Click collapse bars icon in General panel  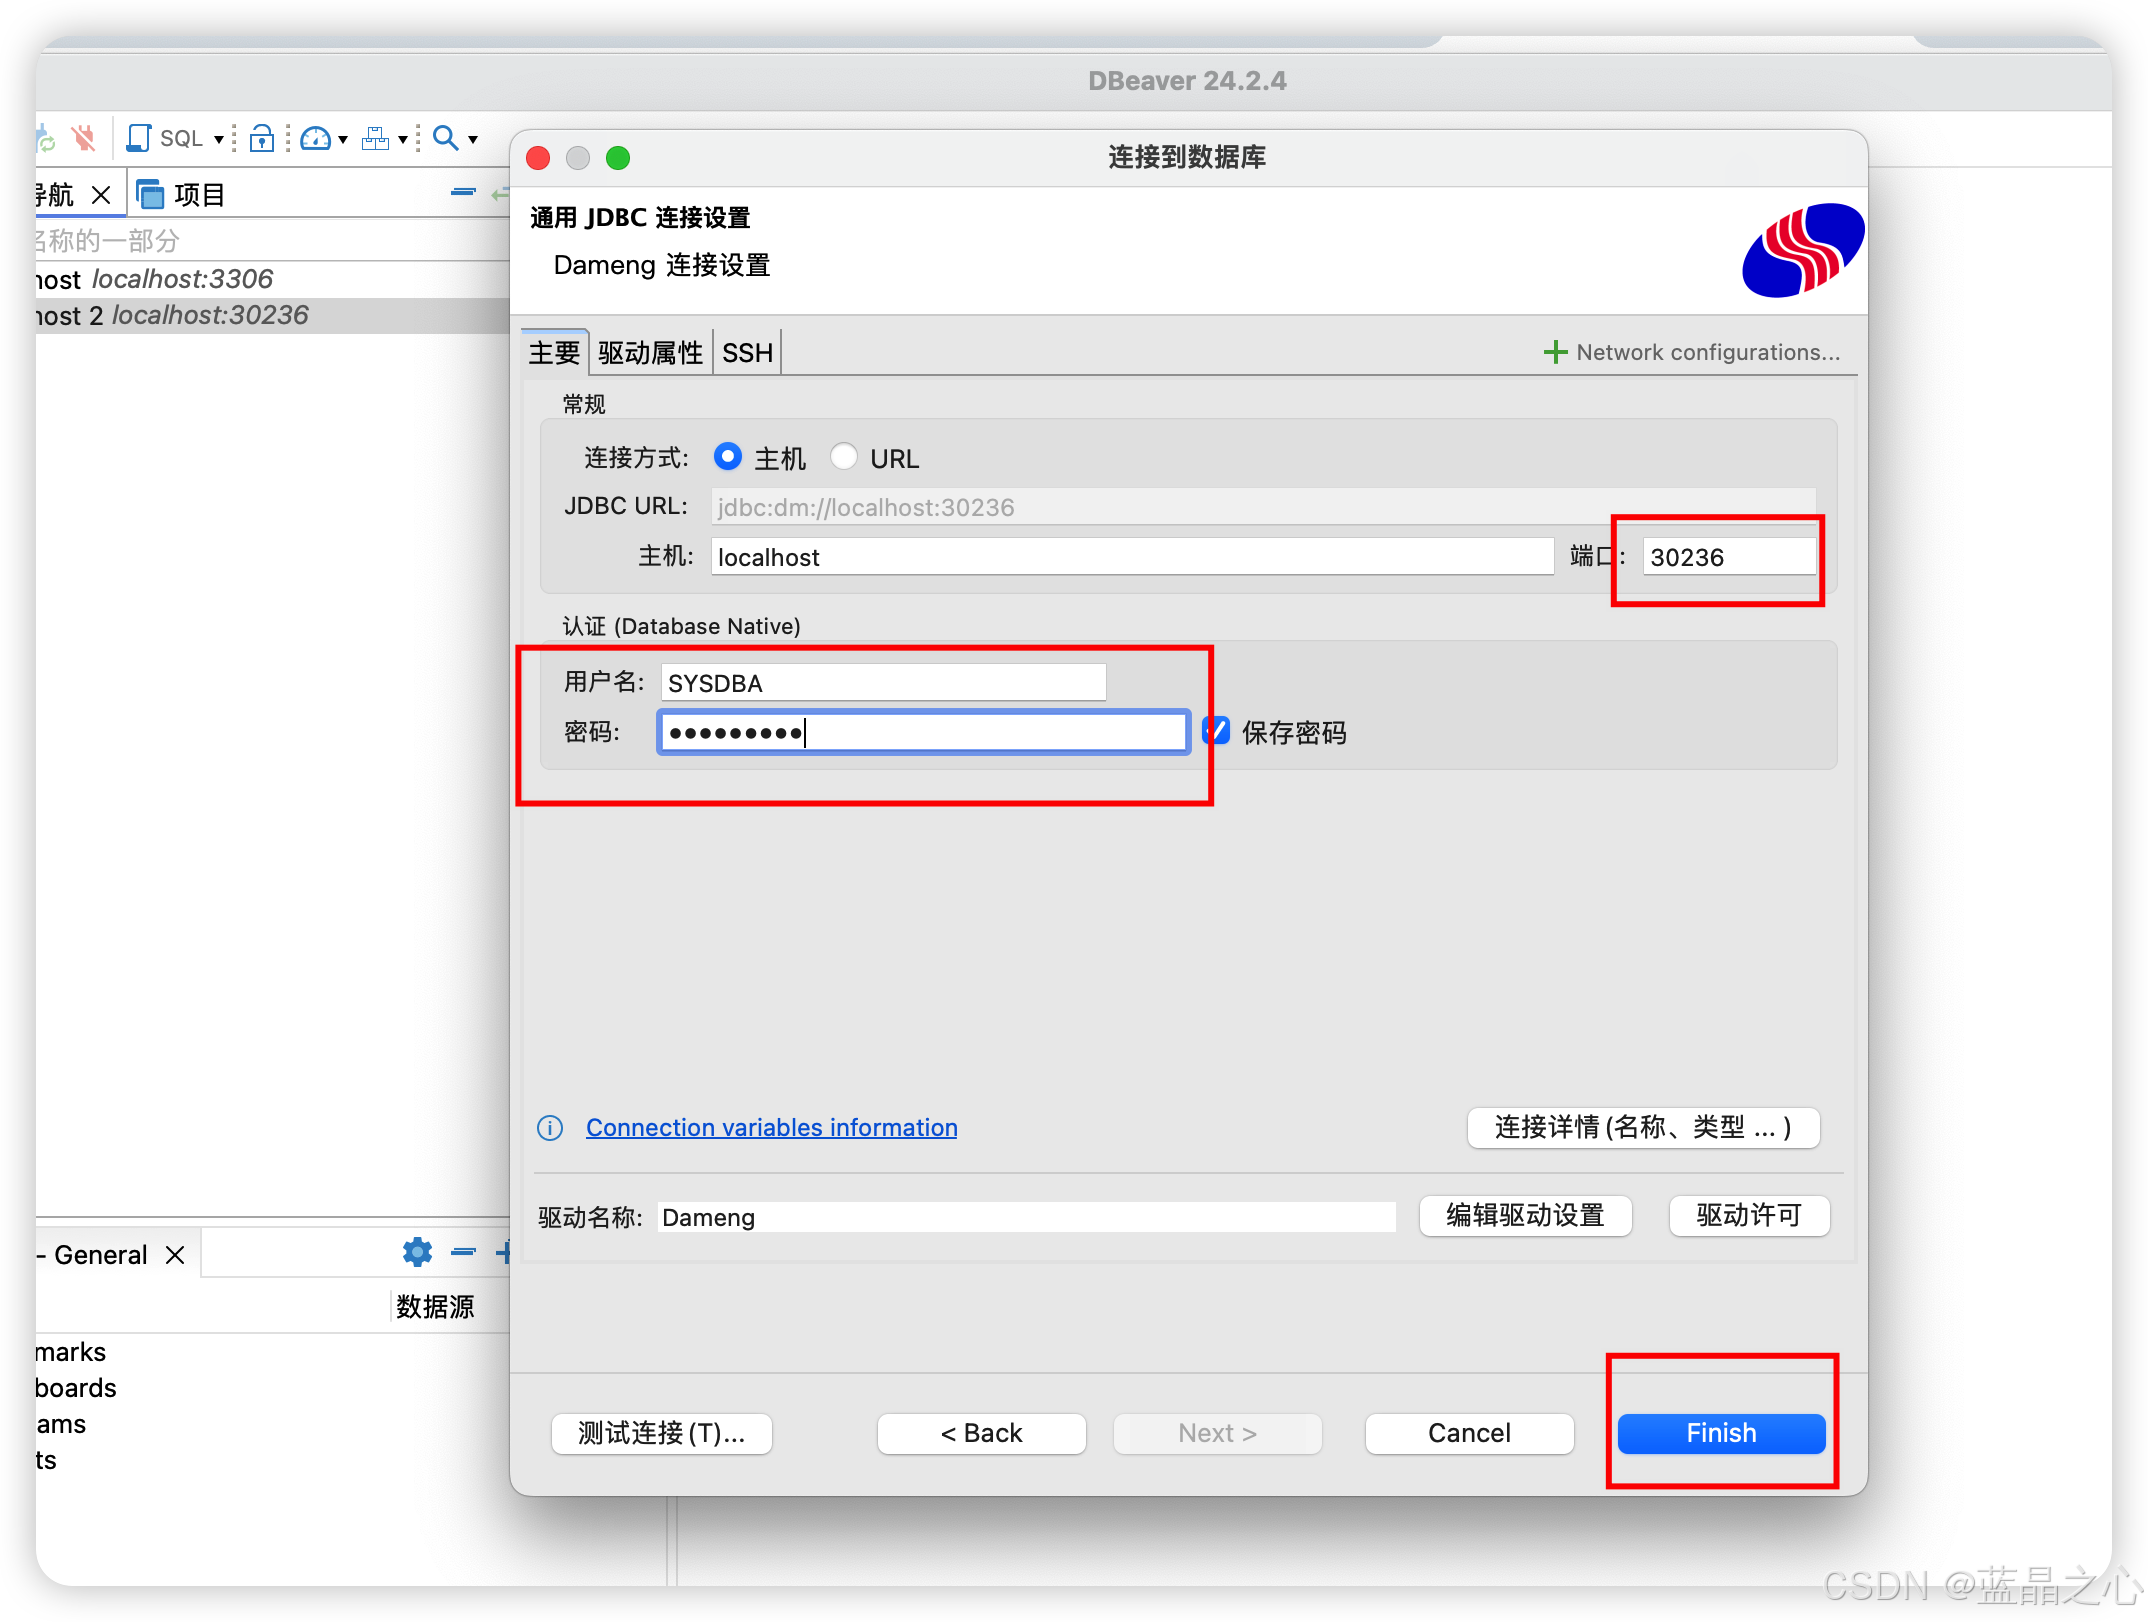[x=463, y=1252]
